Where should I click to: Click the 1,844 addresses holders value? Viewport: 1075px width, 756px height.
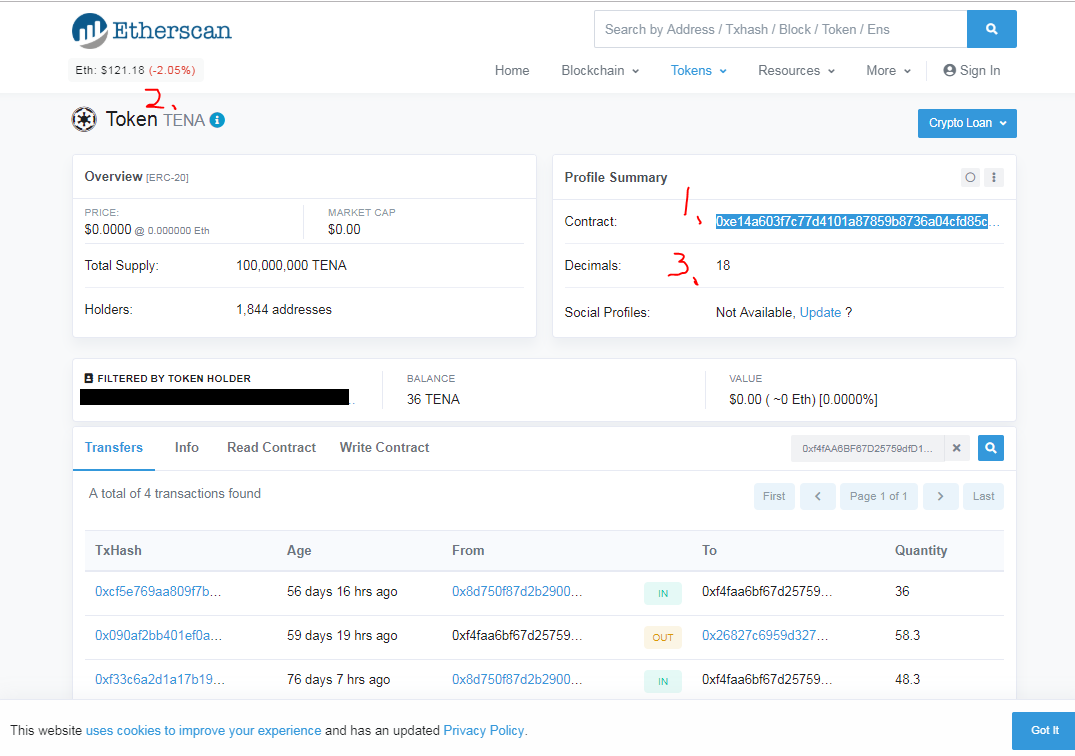coord(284,310)
